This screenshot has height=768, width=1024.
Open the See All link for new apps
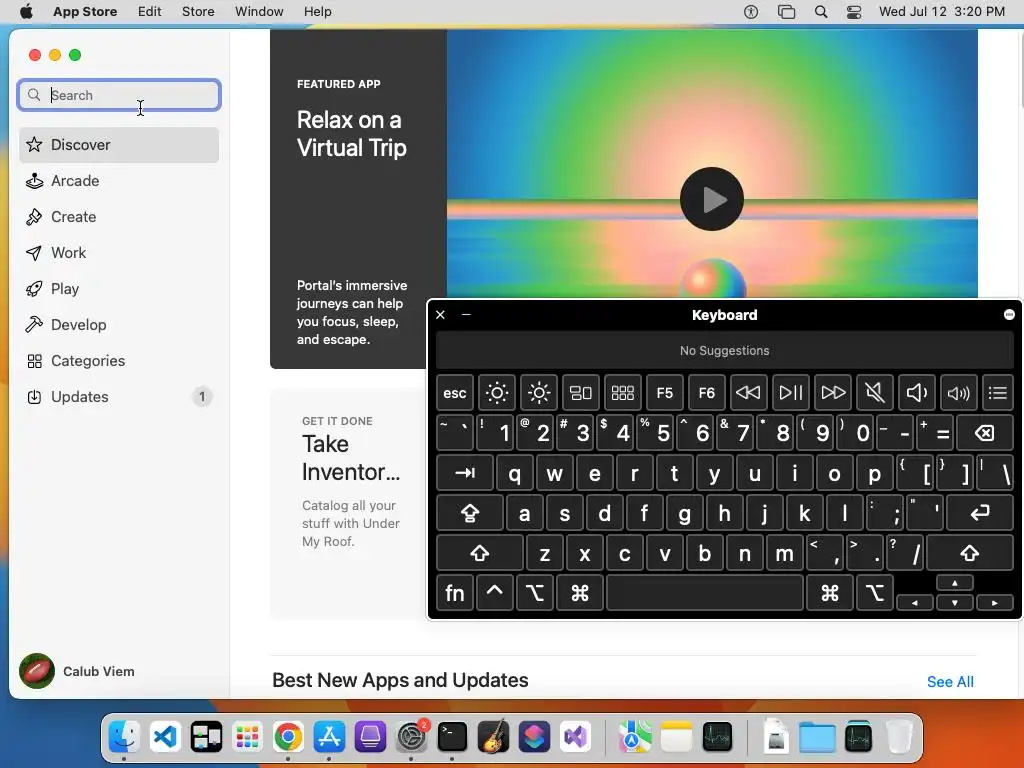950,682
